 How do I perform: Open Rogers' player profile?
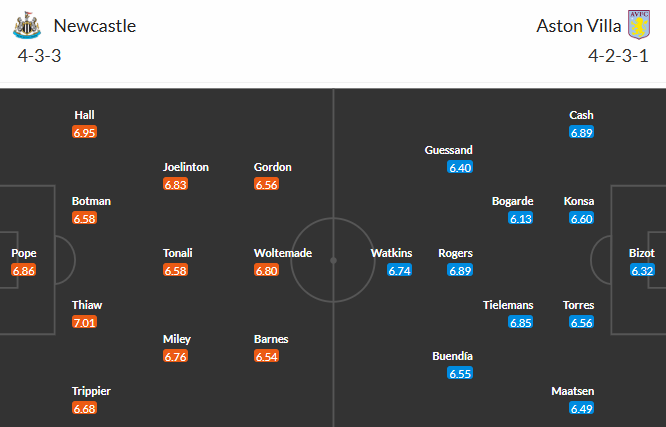pos(456,253)
